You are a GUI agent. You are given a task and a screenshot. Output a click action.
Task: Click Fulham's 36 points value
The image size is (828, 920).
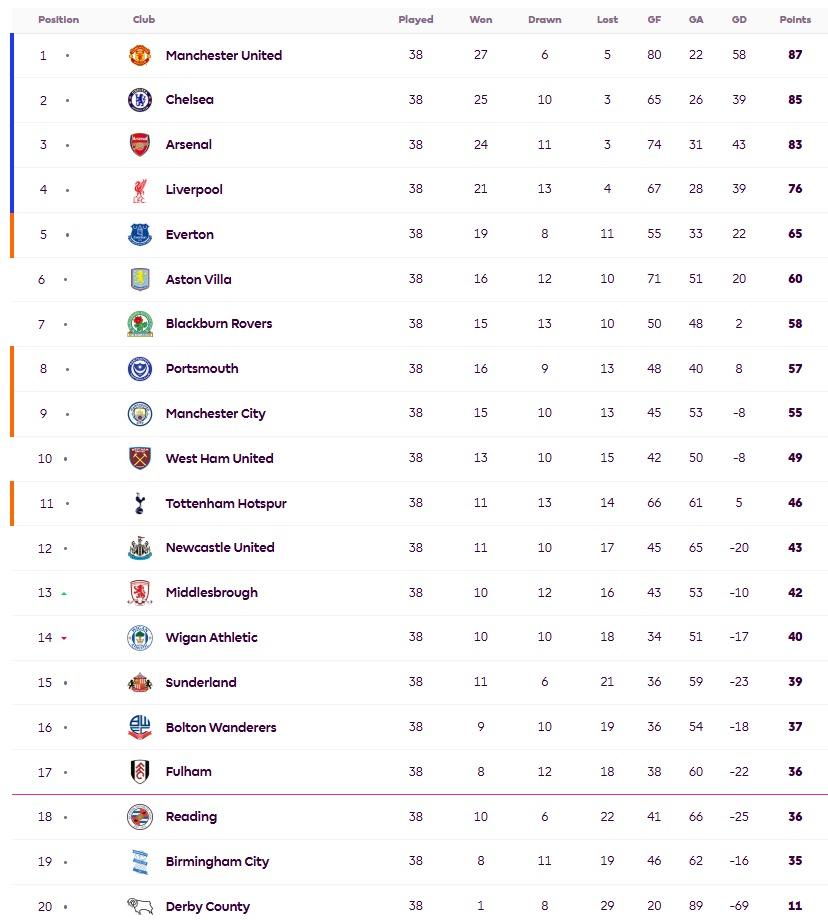(795, 772)
